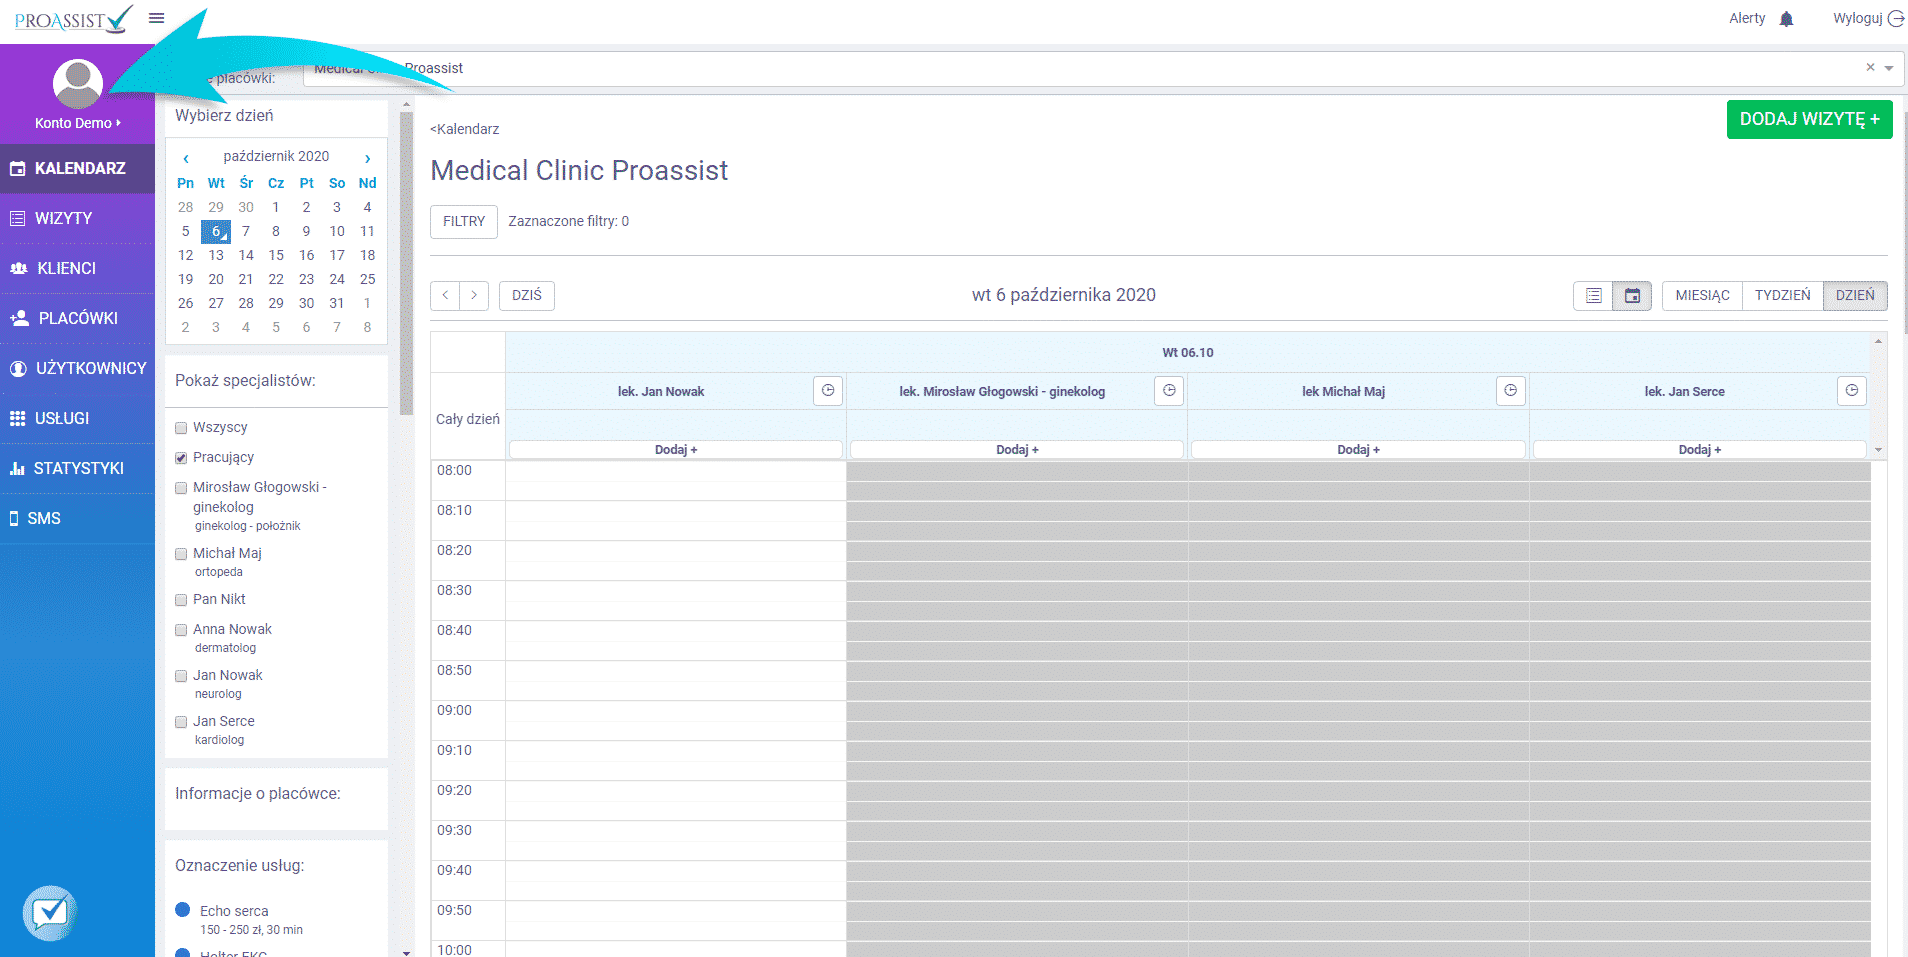Go to next day arrow
The width and height of the screenshot is (1908, 957).
474,295
